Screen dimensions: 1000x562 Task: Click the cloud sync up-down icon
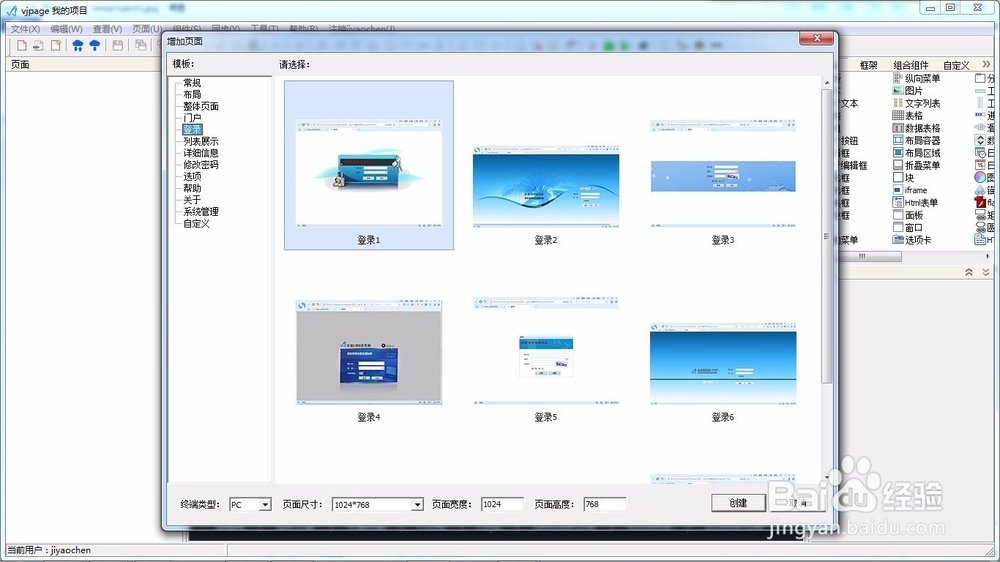point(78,45)
